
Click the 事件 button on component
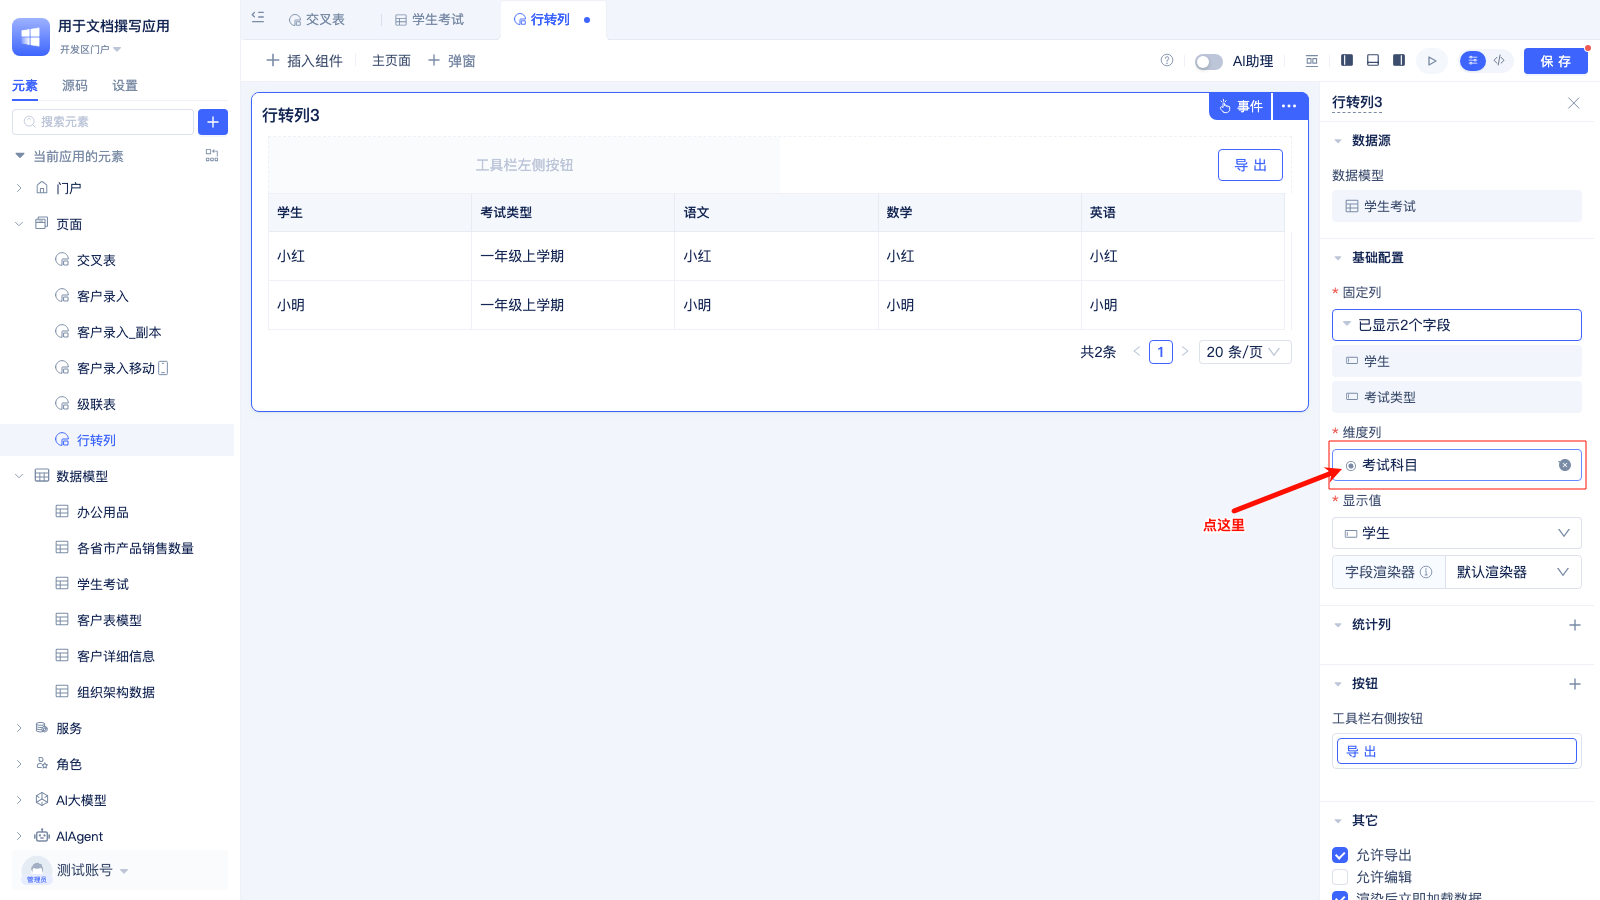point(1240,106)
